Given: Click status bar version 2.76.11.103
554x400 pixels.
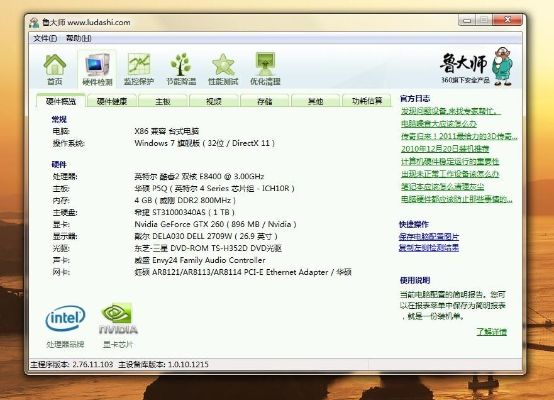Looking at the screenshot, I should pyautogui.click(x=72, y=364).
